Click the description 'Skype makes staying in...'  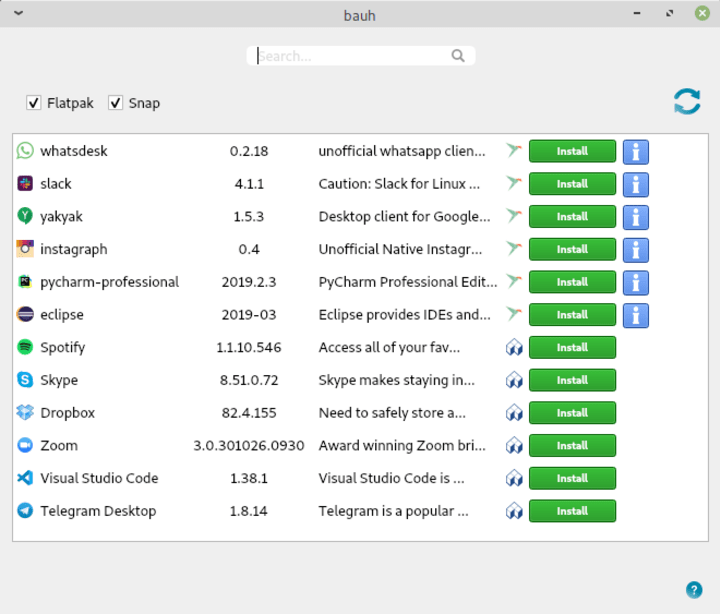coord(396,380)
